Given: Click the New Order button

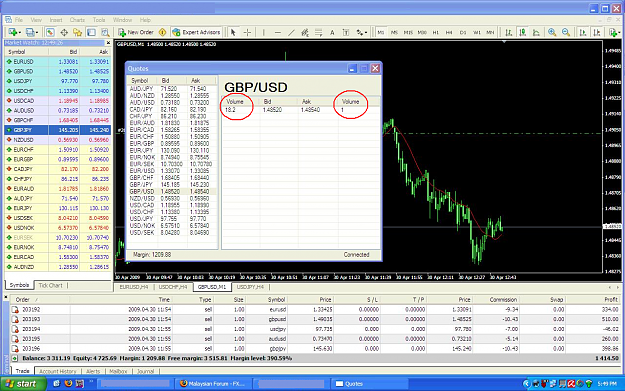Looking at the screenshot, I should pyautogui.click(x=136, y=32).
